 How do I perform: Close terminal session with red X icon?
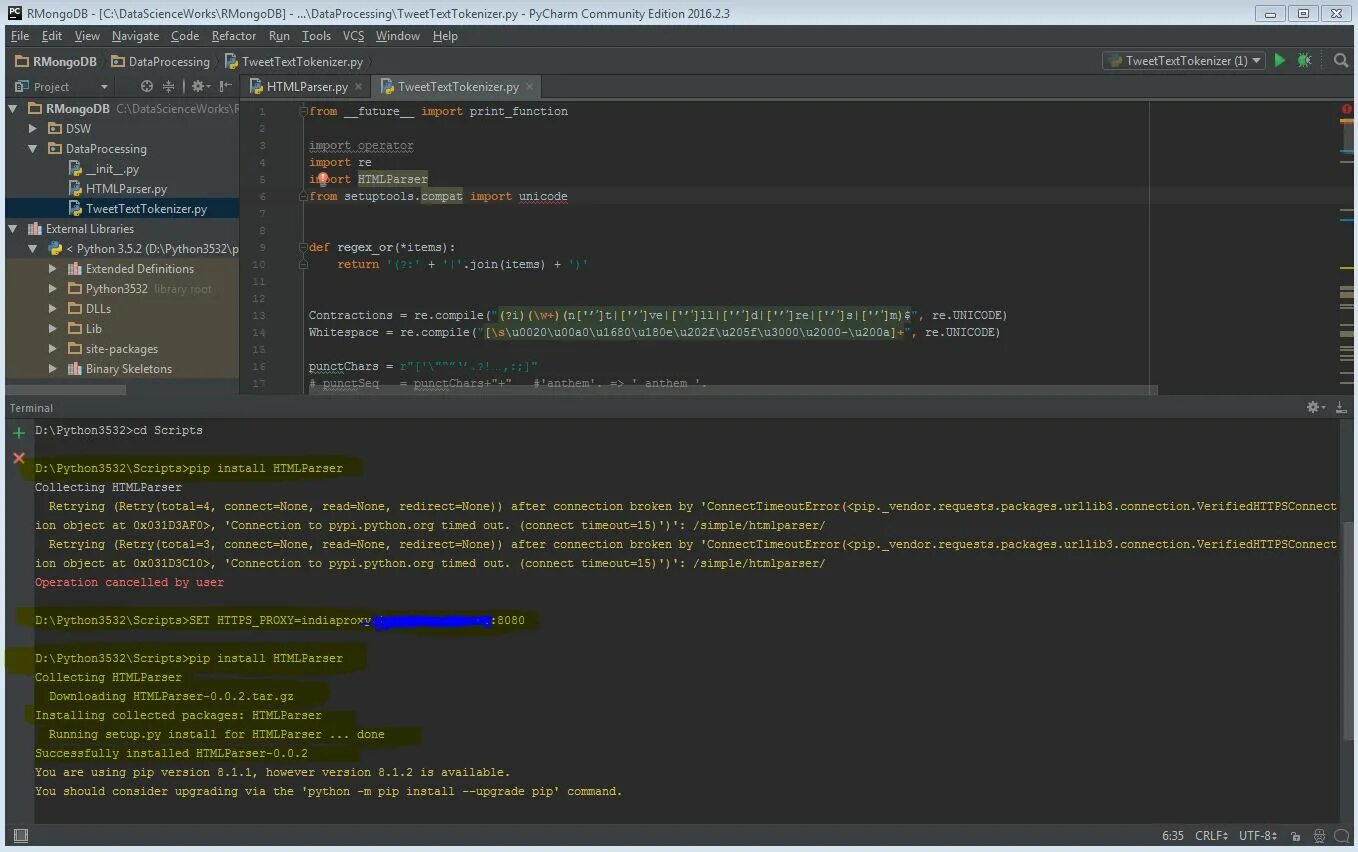coord(18,458)
